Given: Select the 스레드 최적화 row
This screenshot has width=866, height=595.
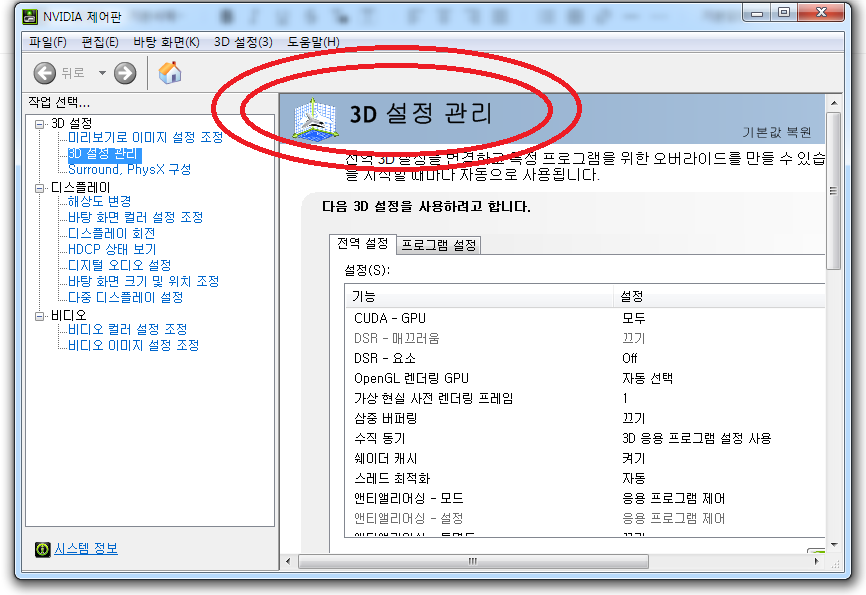Looking at the screenshot, I should click(x=585, y=478).
